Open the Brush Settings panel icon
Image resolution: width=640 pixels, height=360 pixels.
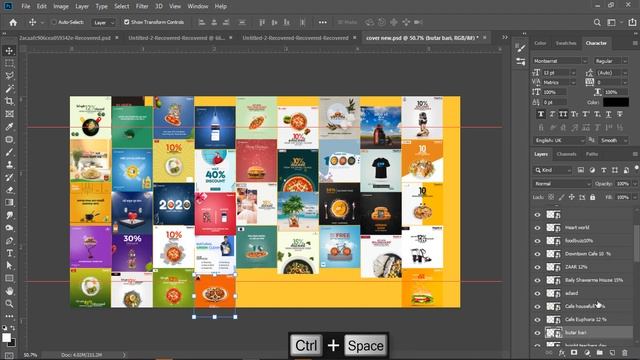coord(521,48)
